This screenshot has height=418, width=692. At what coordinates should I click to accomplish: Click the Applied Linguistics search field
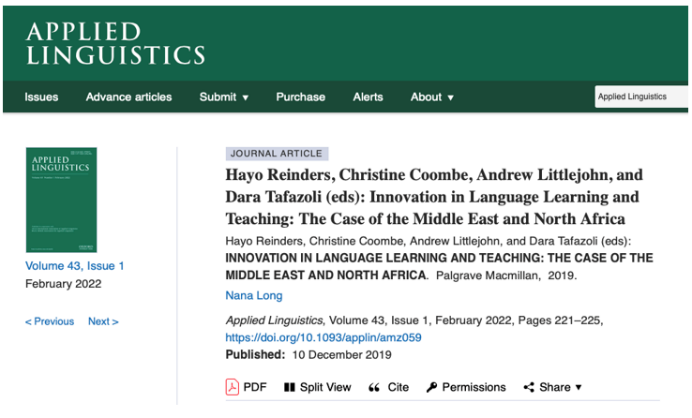[x=641, y=97]
